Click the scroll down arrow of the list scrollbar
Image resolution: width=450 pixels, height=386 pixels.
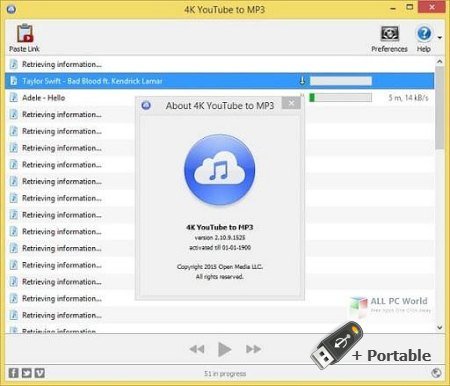pyautogui.click(x=440, y=328)
